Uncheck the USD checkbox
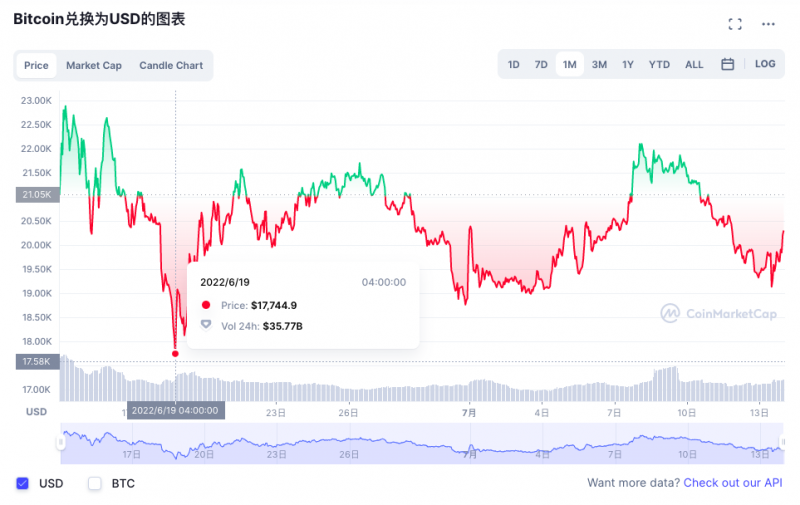800x505 pixels. [x=23, y=484]
